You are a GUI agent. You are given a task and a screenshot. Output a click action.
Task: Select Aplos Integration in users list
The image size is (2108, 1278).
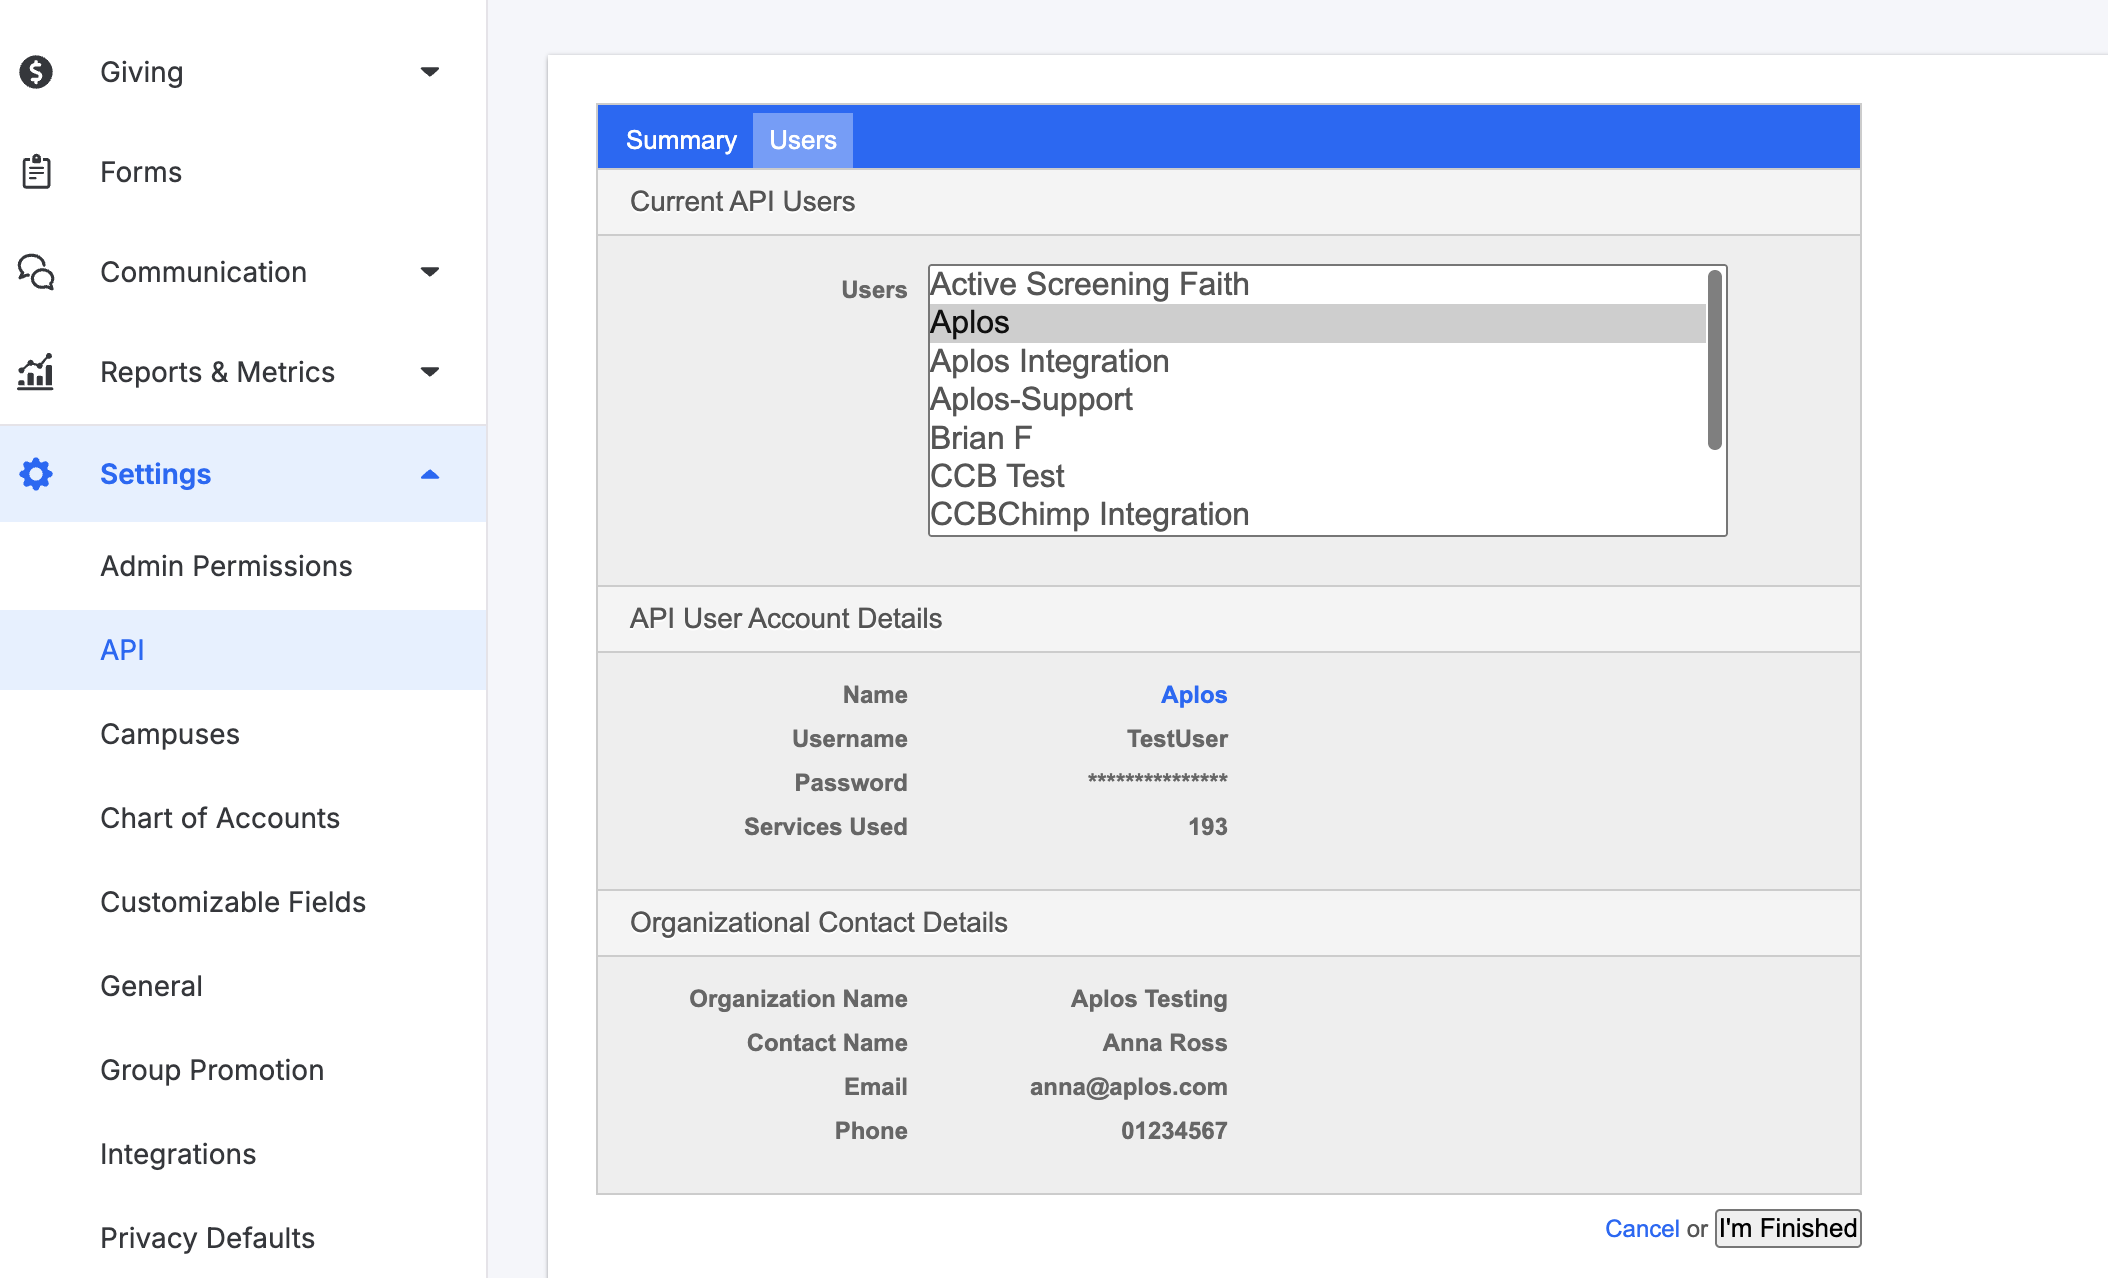pyautogui.click(x=1318, y=361)
